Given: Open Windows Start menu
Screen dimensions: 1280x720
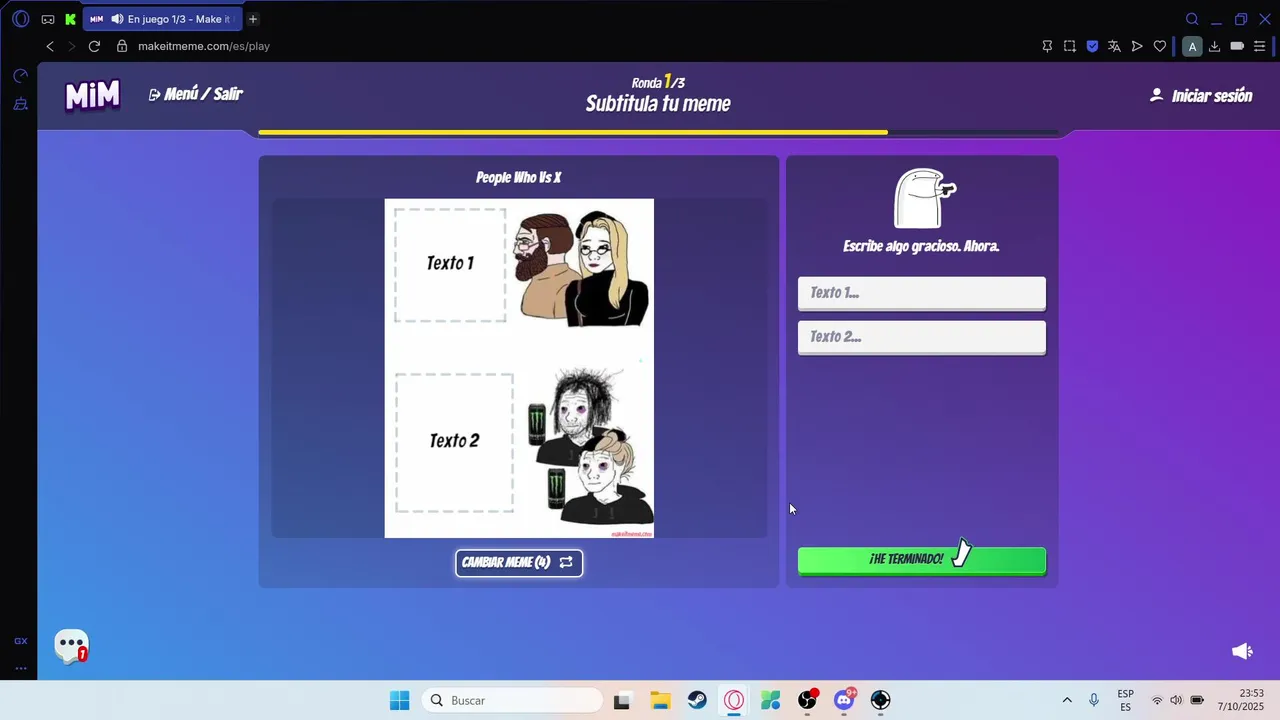Looking at the screenshot, I should [399, 700].
